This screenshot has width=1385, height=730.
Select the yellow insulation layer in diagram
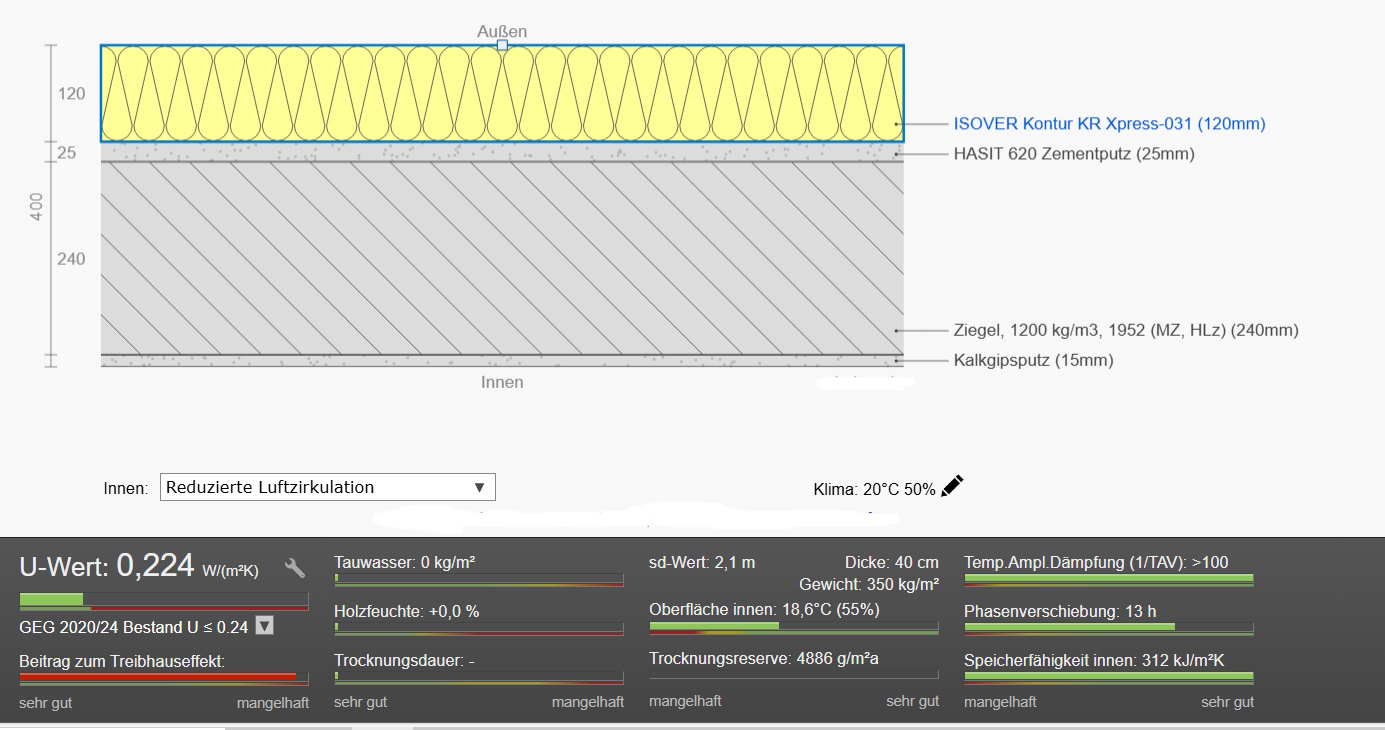tap(502, 93)
